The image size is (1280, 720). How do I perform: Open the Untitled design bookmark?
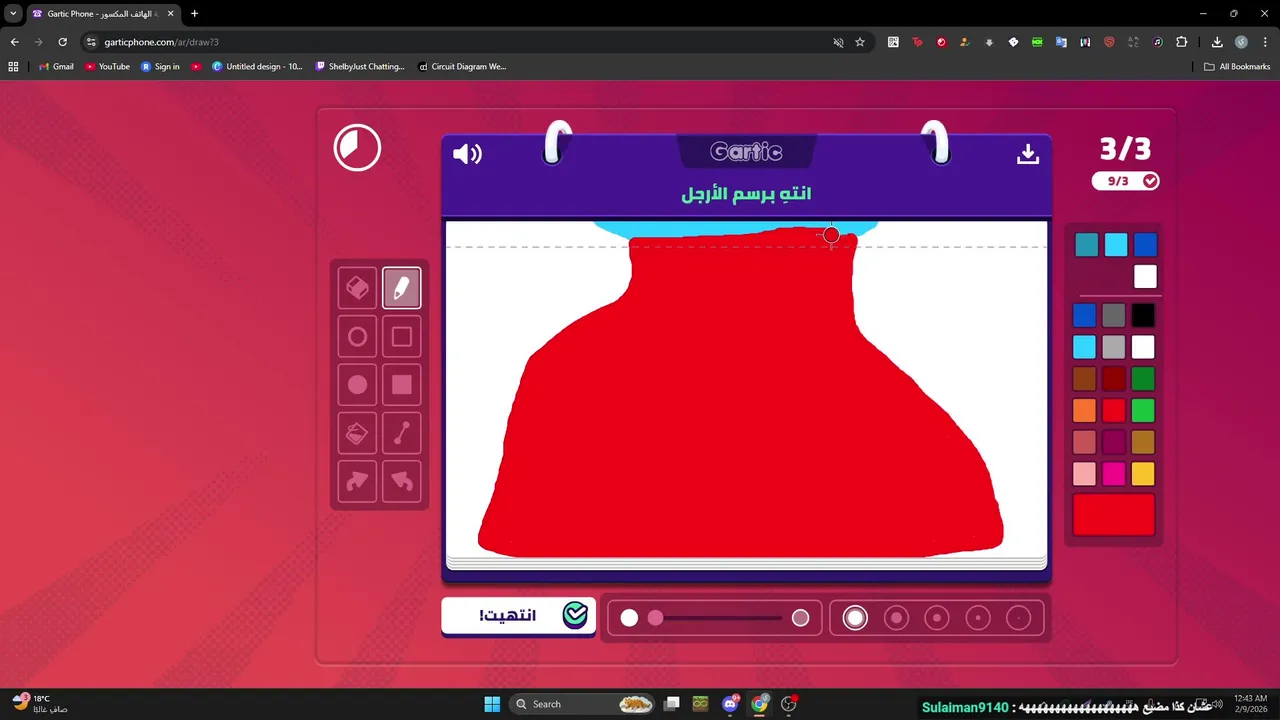click(x=257, y=67)
